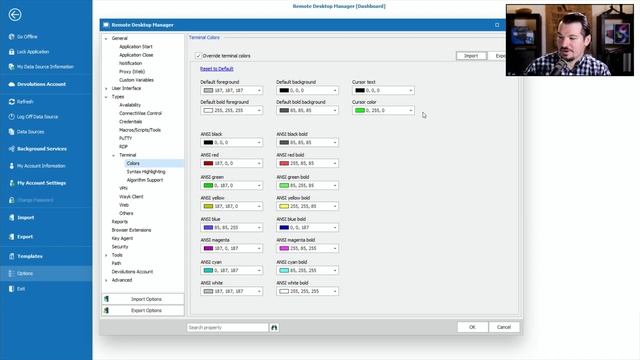Click the My Data Source Information icon
640x360 pixels.
[11, 67]
